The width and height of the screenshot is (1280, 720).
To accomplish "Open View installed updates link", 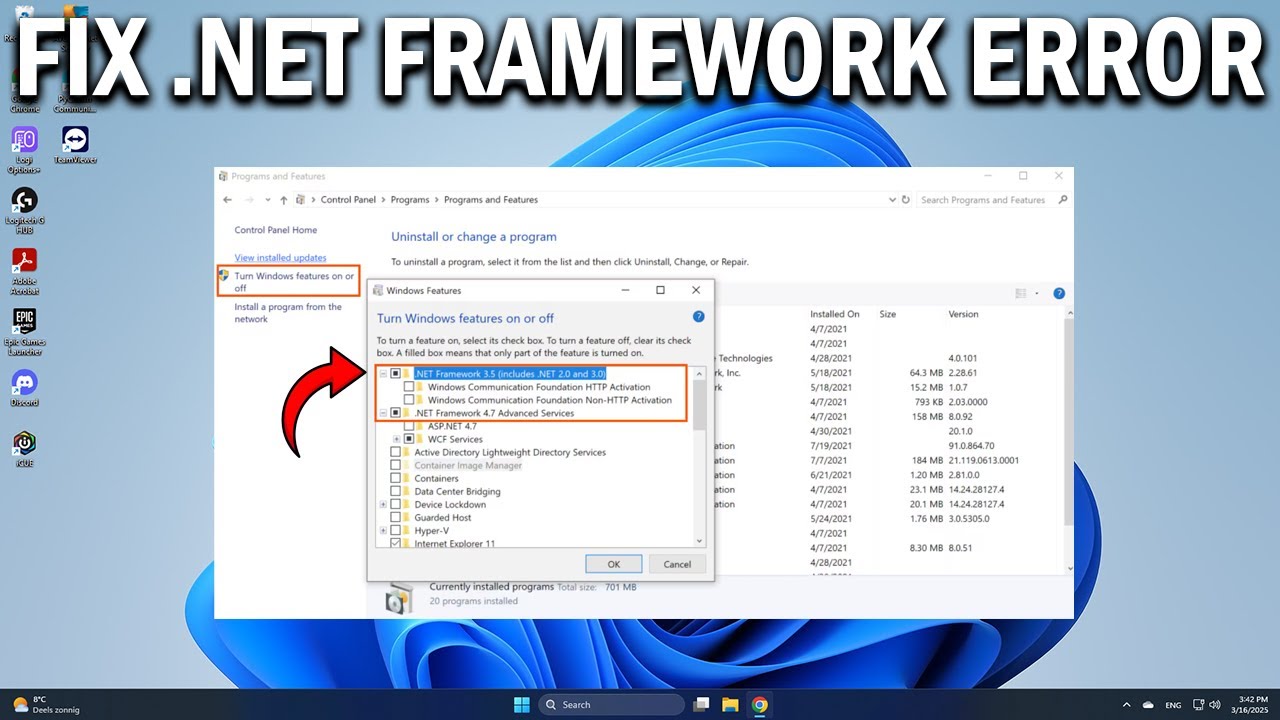I will tap(280, 258).
